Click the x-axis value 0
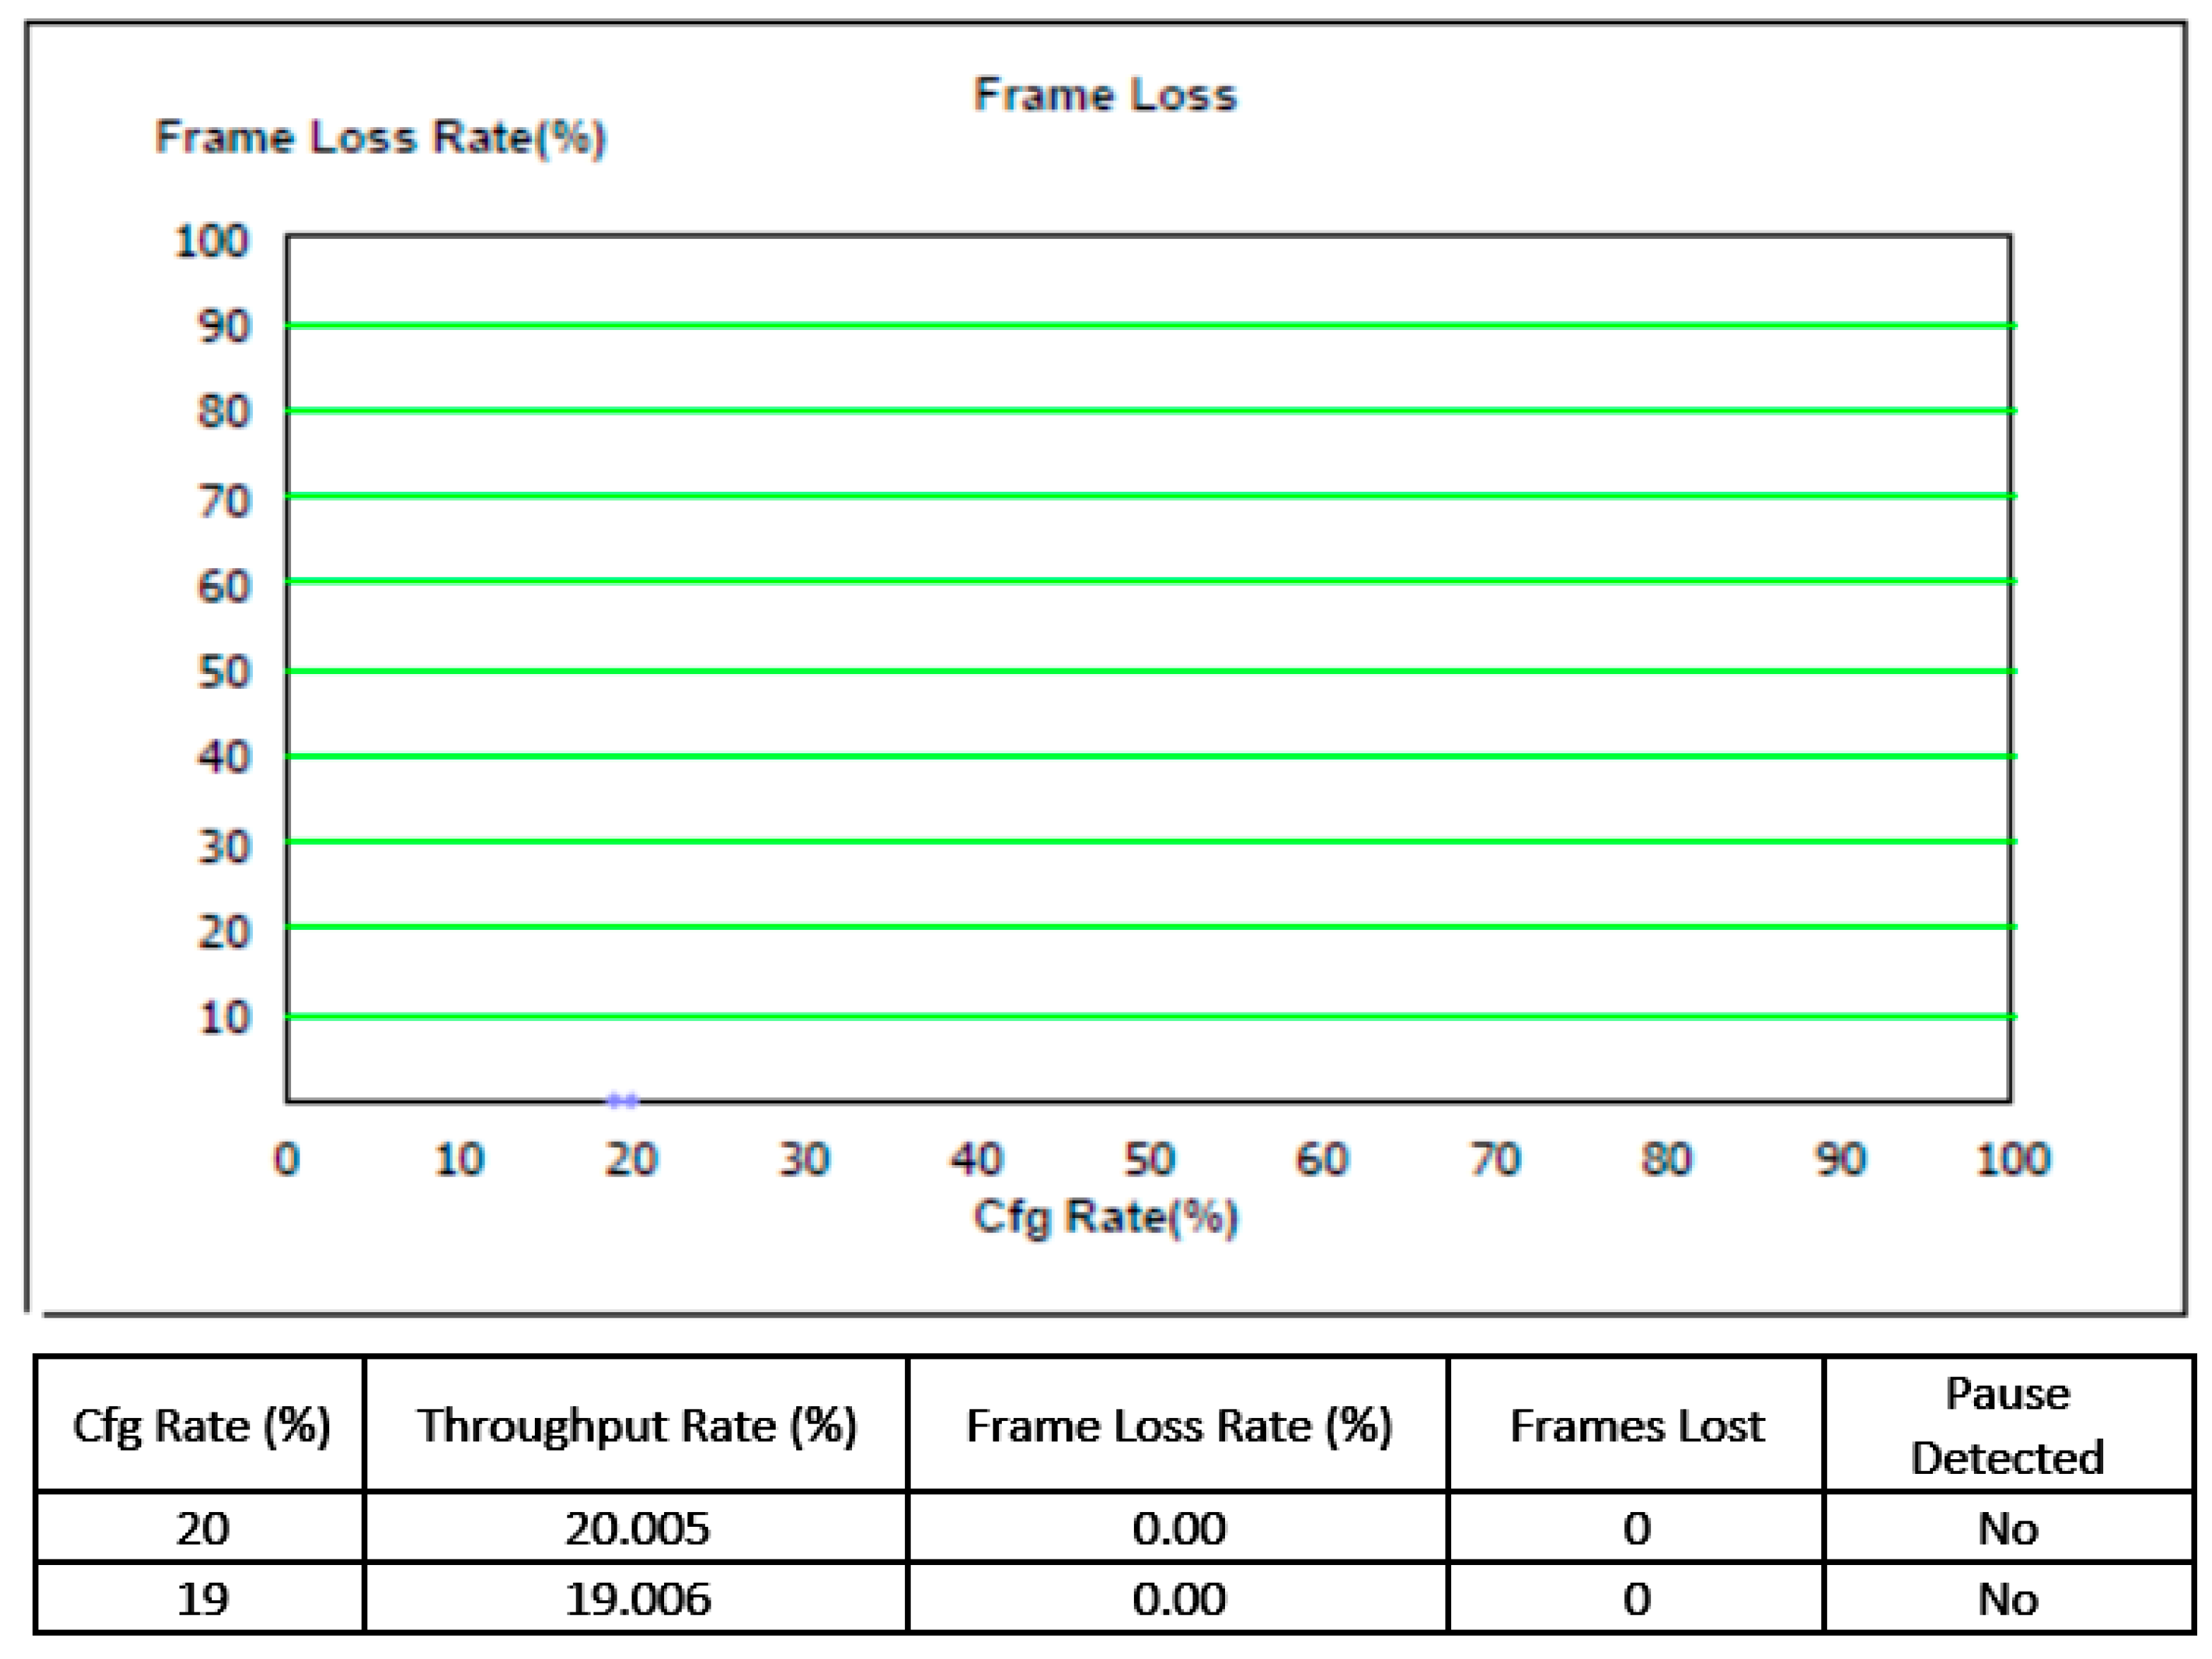2212x1659 pixels. click(287, 1160)
